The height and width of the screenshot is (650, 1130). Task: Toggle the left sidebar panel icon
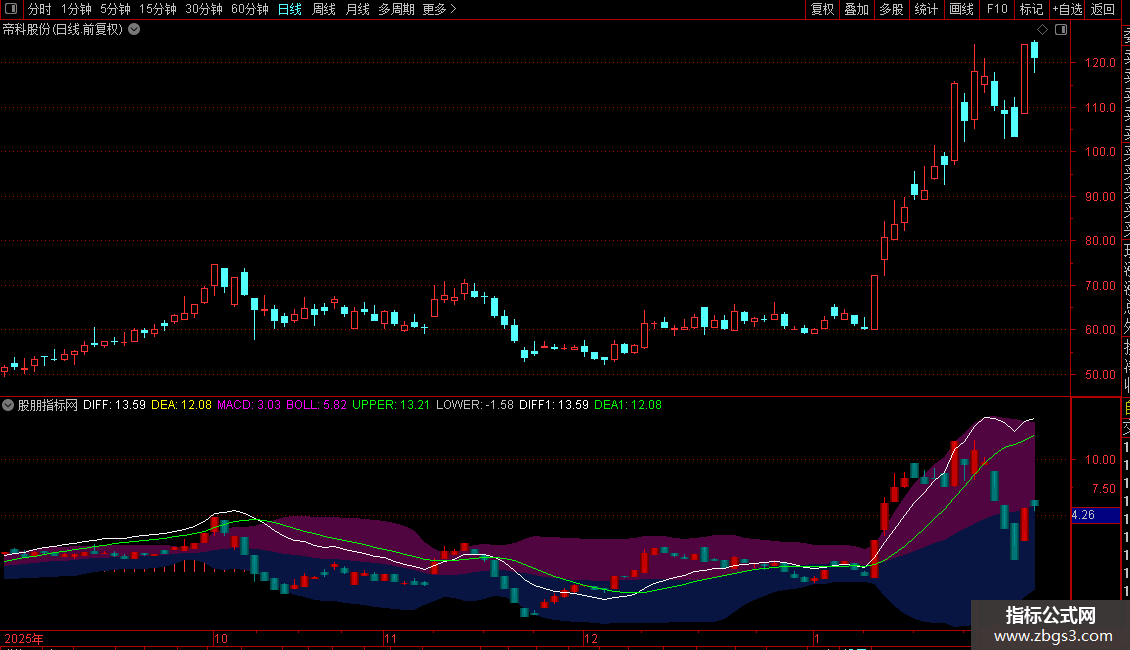11,9
